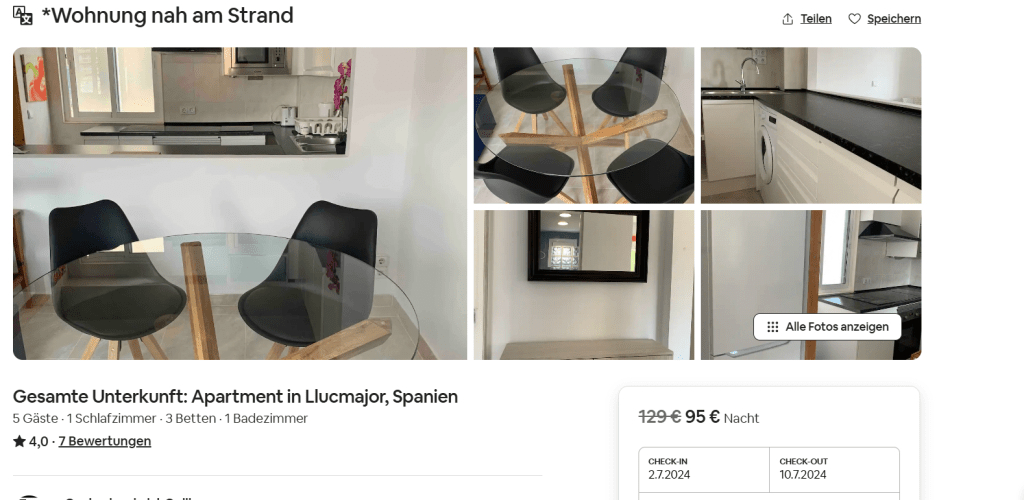The image size is (1024, 500).
Task: Select the Check-in date field
Action: tap(704, 469)
